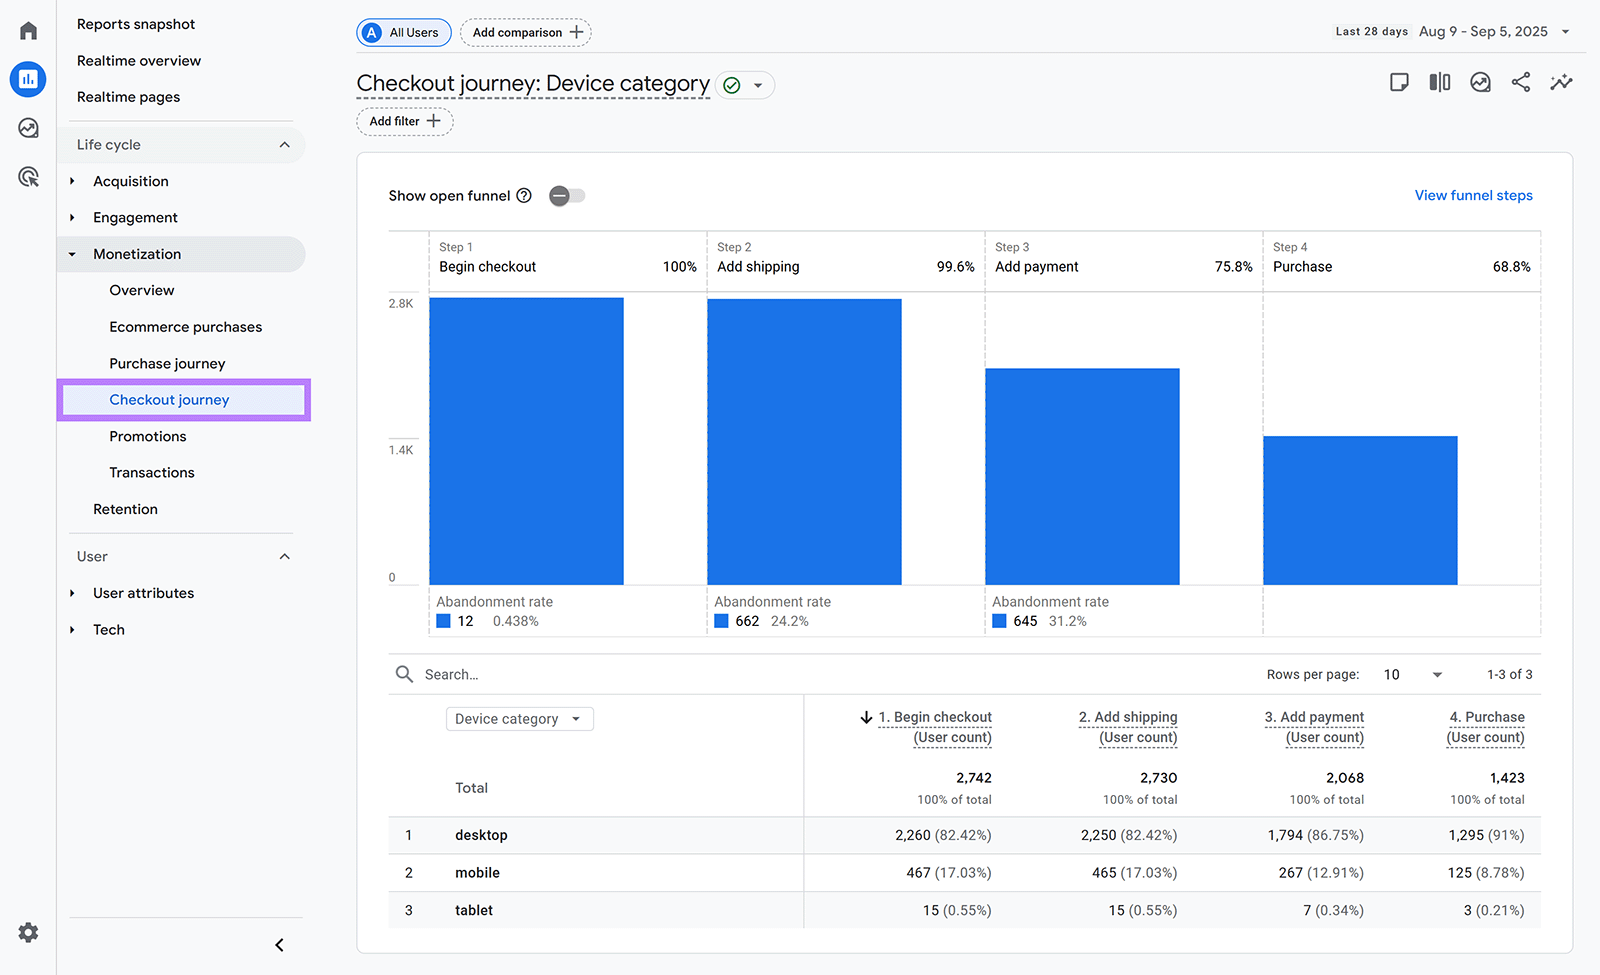The image size is (1600, 975).
Task: Collapse the navigation sidebar arrow
Action: [278, 944]
